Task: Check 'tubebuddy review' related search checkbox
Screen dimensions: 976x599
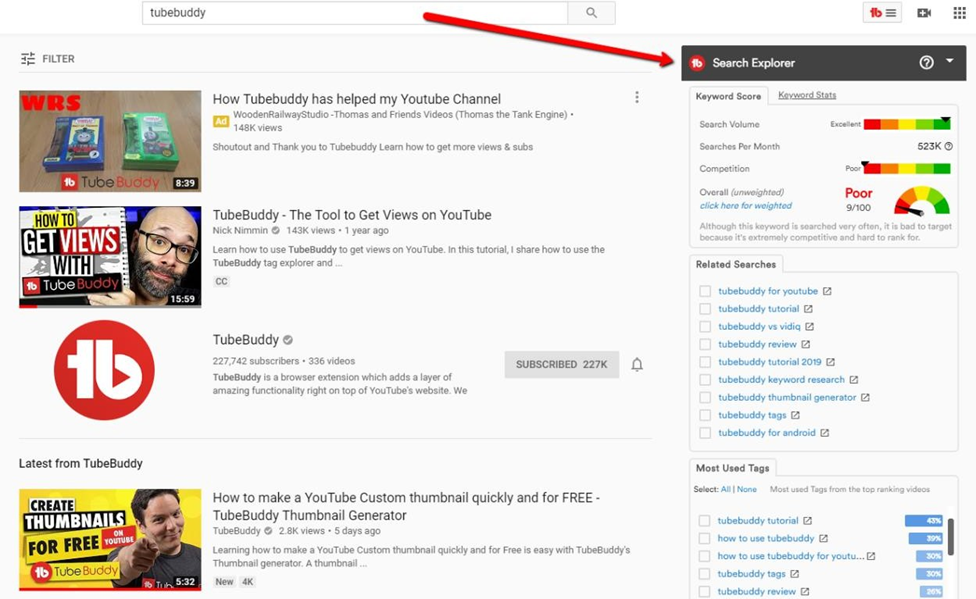Action: point(705,344)
